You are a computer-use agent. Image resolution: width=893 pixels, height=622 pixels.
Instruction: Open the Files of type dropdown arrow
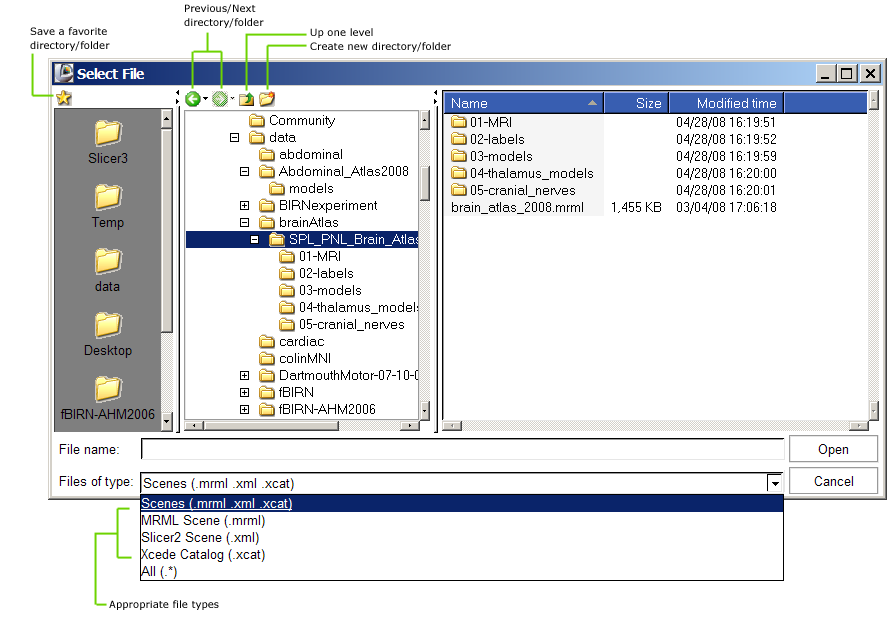[774, 482]
